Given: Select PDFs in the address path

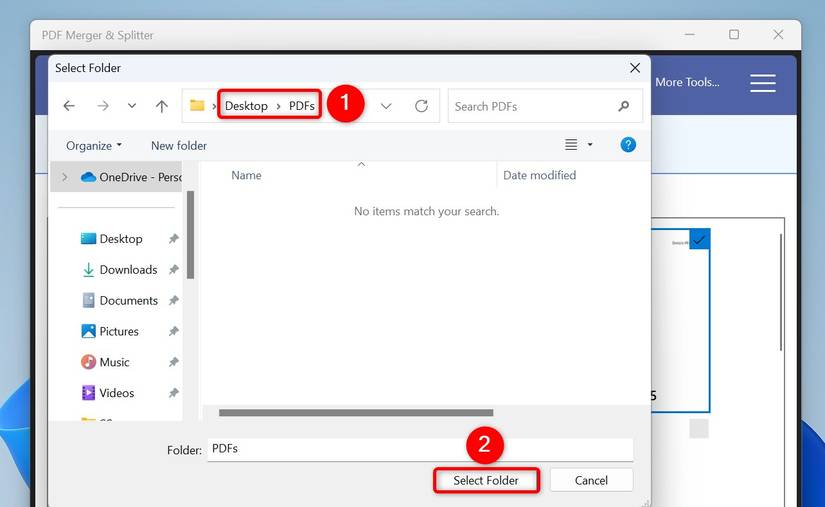Looking at the screenshot, I should [x=302, y=106].
